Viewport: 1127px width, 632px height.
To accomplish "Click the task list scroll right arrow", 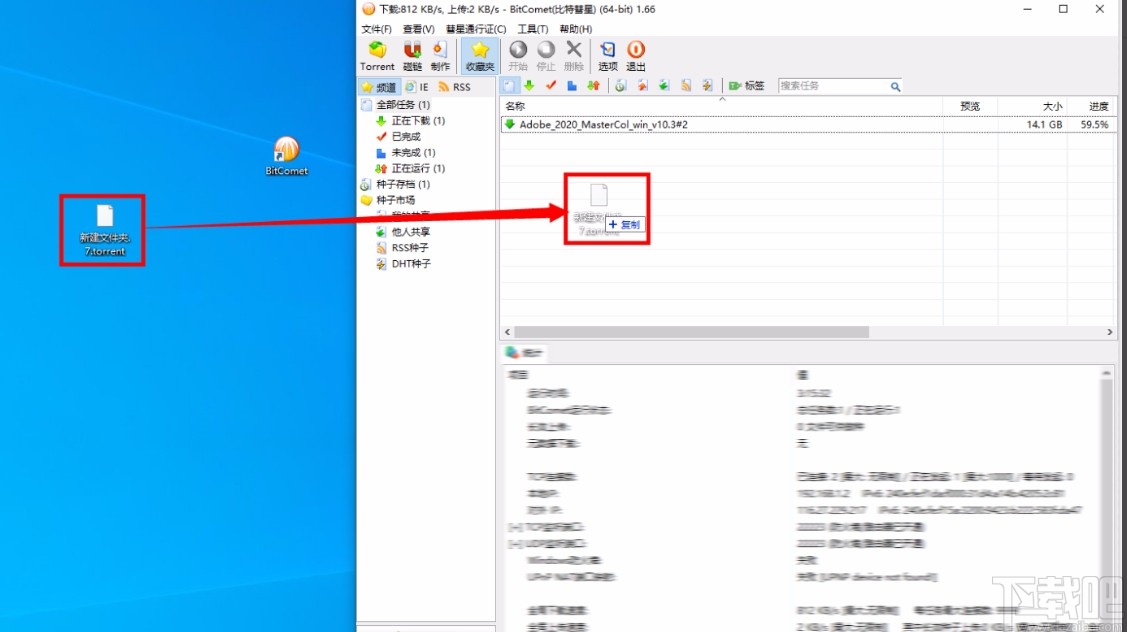I will pyautogui.click(x=1110, y=332).
